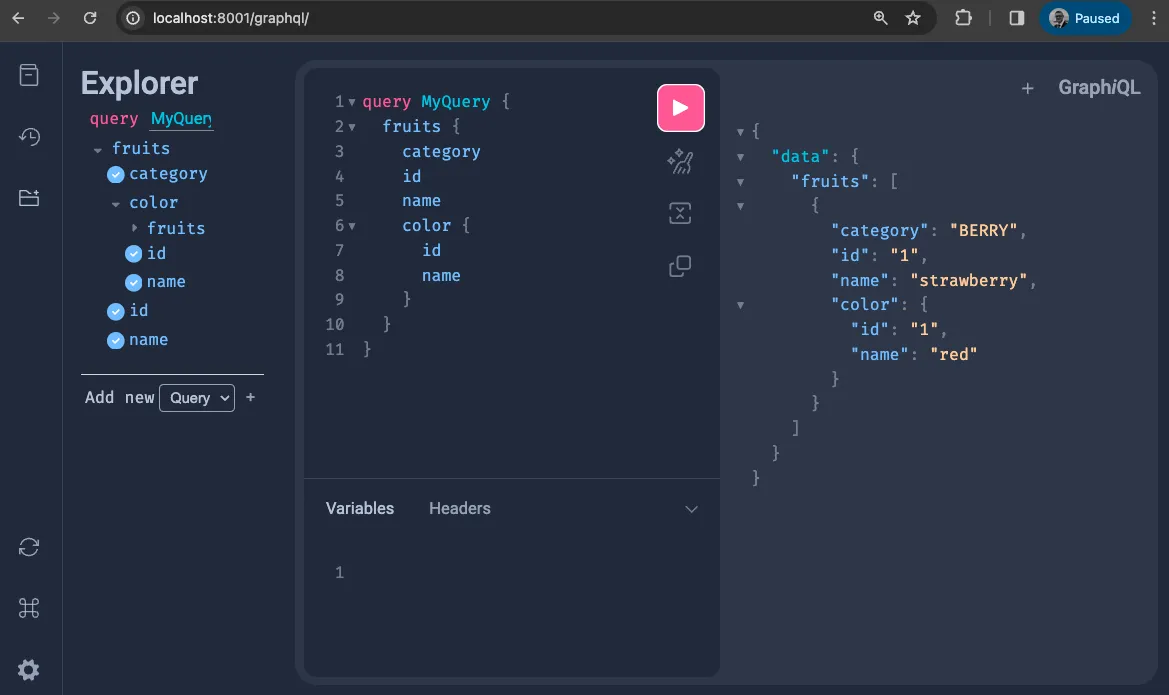
Task: Deselect the name field under color
Action: tap(133, 281)
